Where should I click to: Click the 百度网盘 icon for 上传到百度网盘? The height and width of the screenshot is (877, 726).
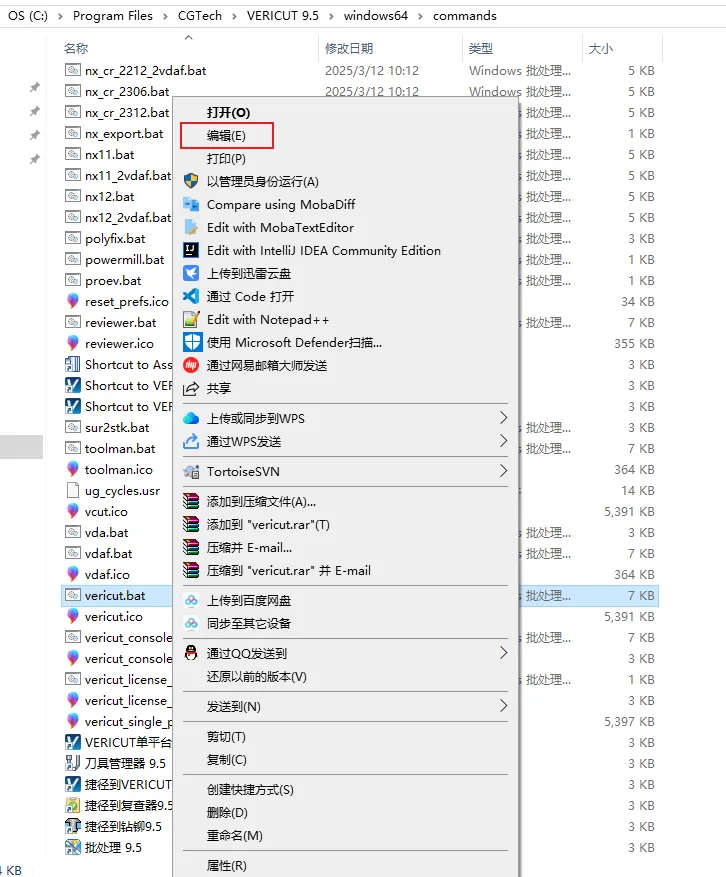(191, 600)
